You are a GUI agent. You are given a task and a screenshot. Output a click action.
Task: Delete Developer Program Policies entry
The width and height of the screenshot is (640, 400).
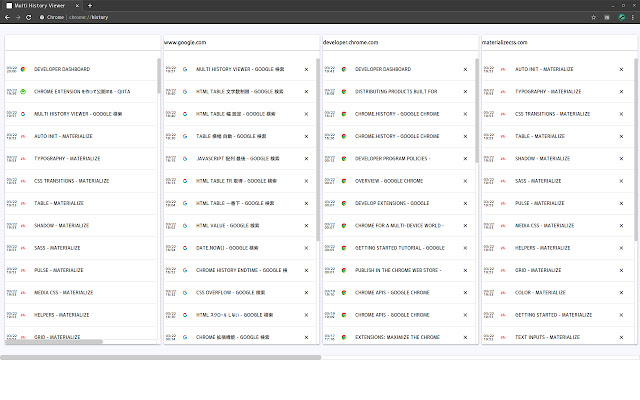coord(465,159)
